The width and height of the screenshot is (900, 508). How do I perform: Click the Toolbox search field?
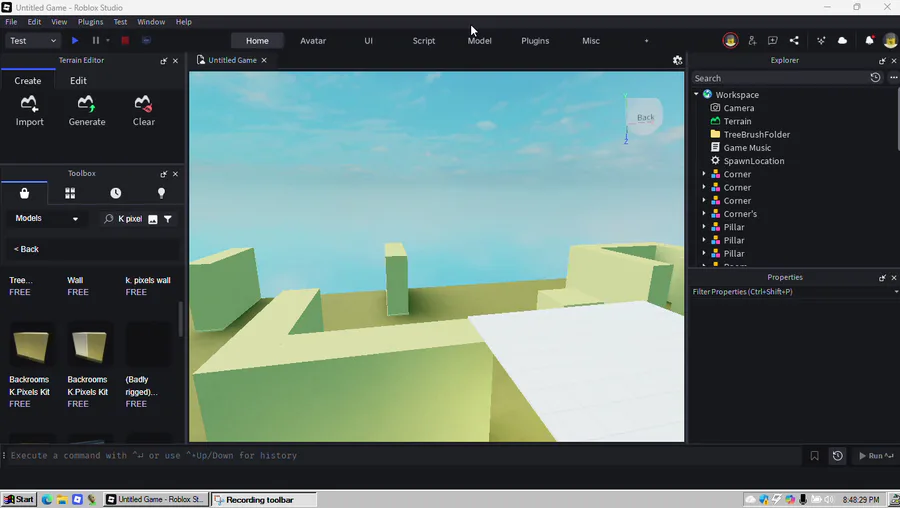[x=130, y=219]
